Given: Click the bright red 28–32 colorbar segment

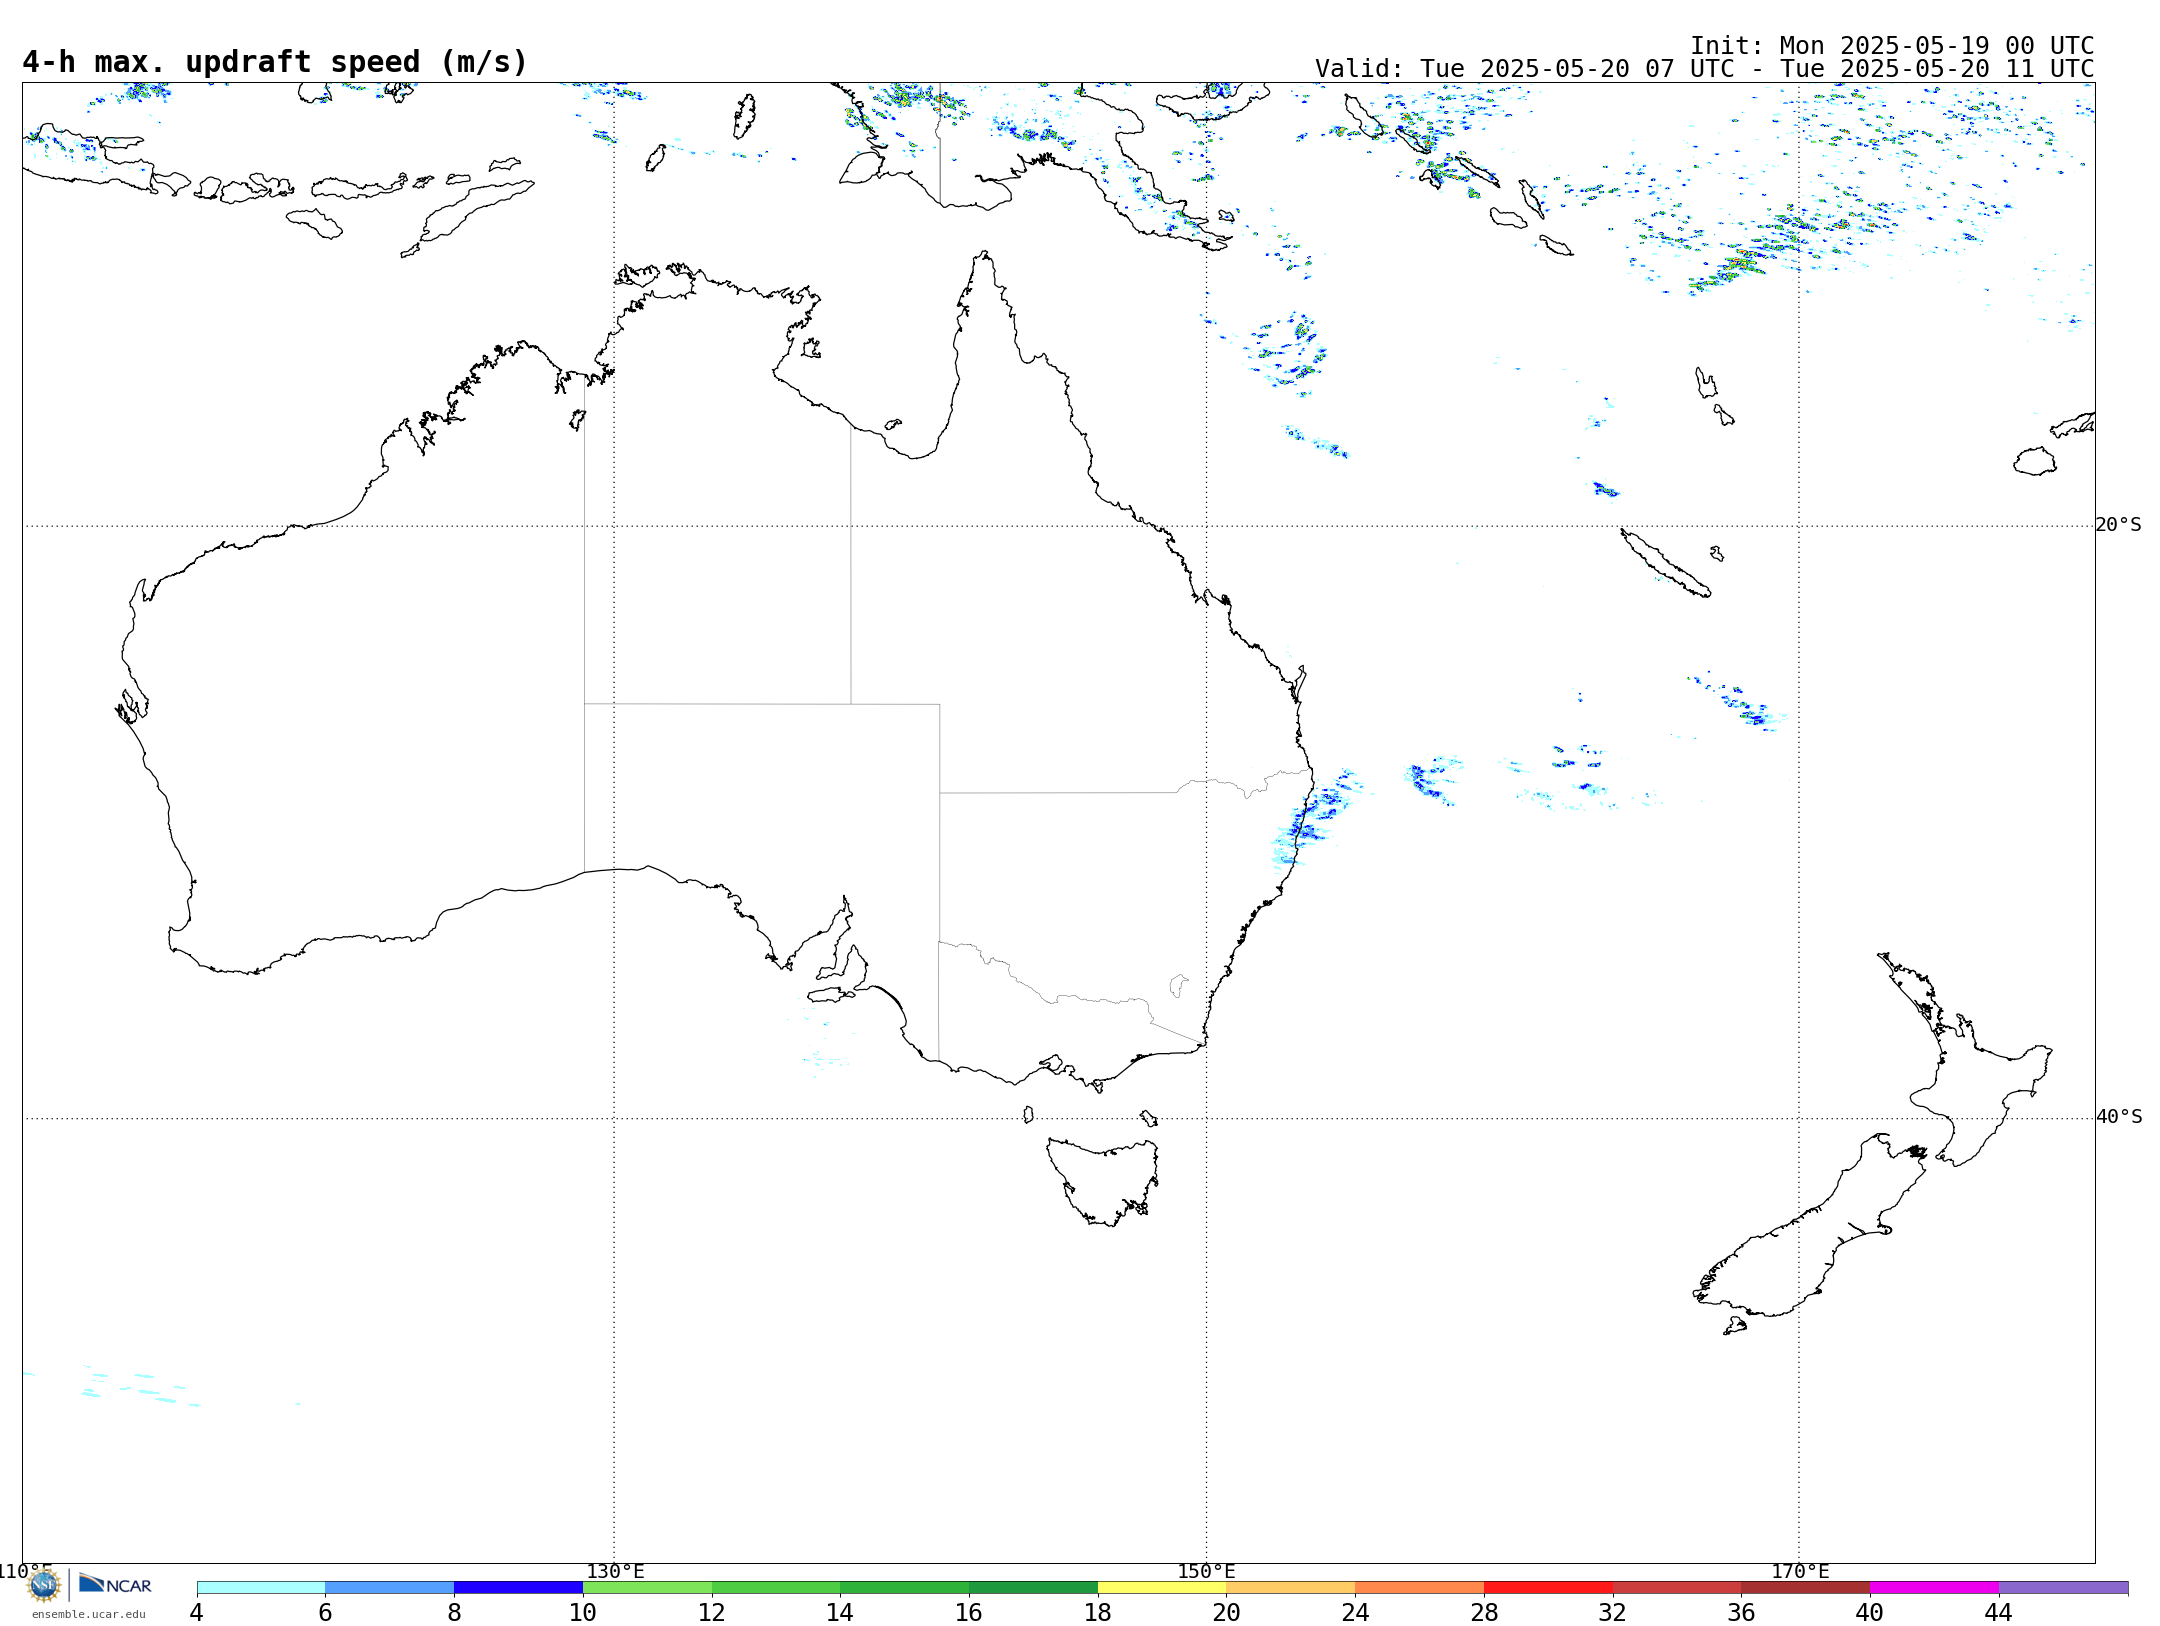Looking at the screenshot, I should pos(1548,1587).
